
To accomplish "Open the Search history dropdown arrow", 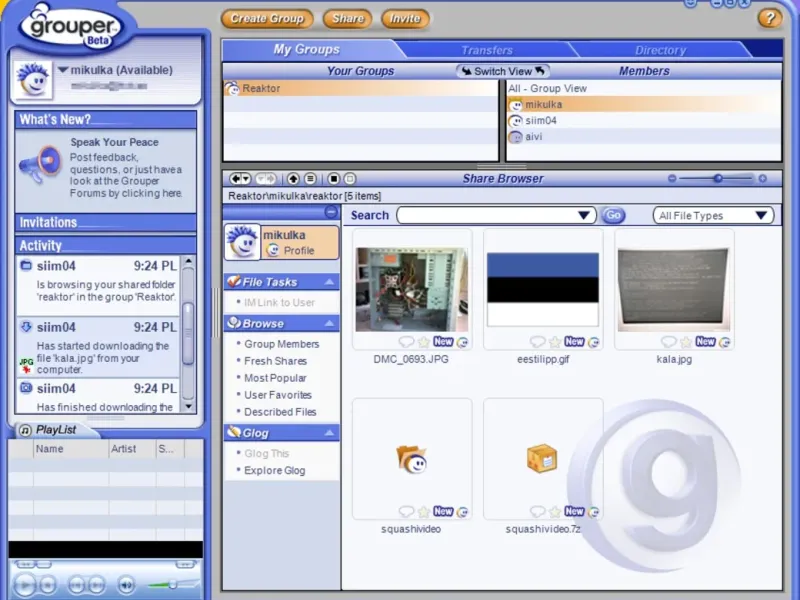I will tap(584, 215).
